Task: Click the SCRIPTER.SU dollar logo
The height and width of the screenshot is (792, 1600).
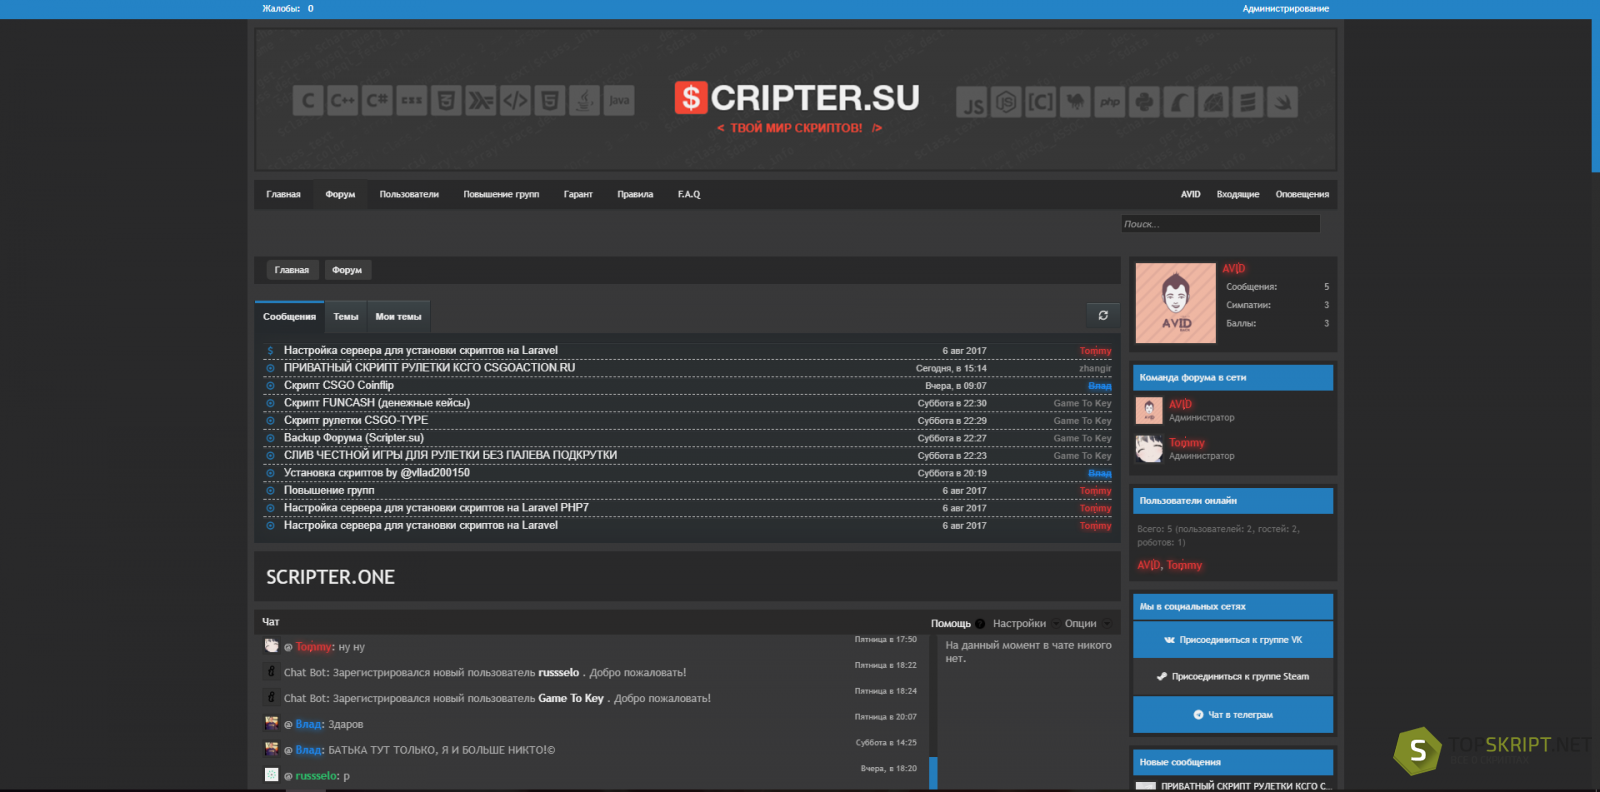Action: [x=690, y=98]
